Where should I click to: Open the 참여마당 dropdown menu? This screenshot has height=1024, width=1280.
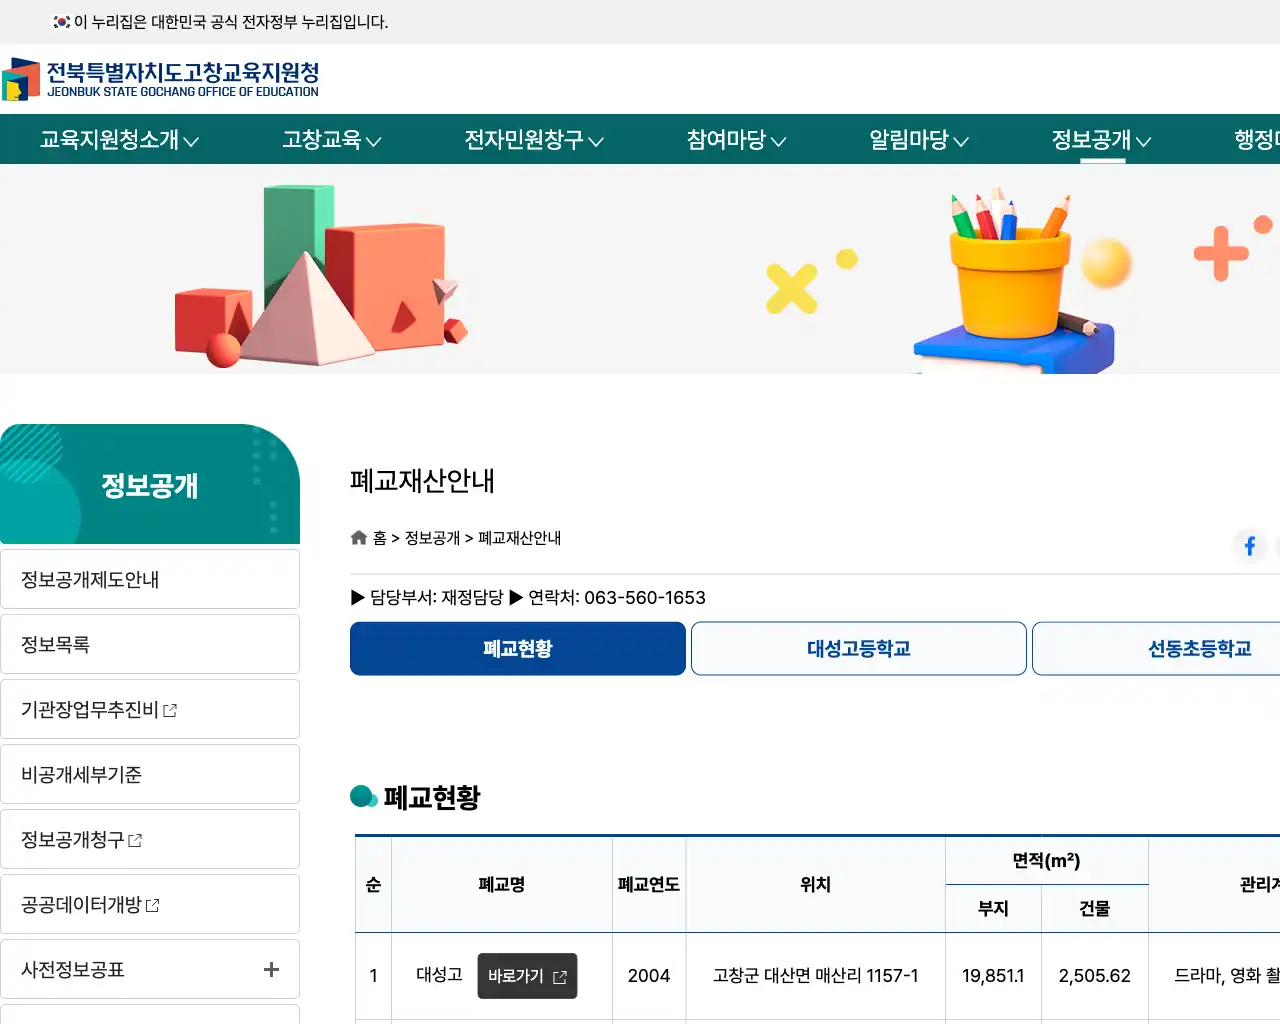click(735, 140)
